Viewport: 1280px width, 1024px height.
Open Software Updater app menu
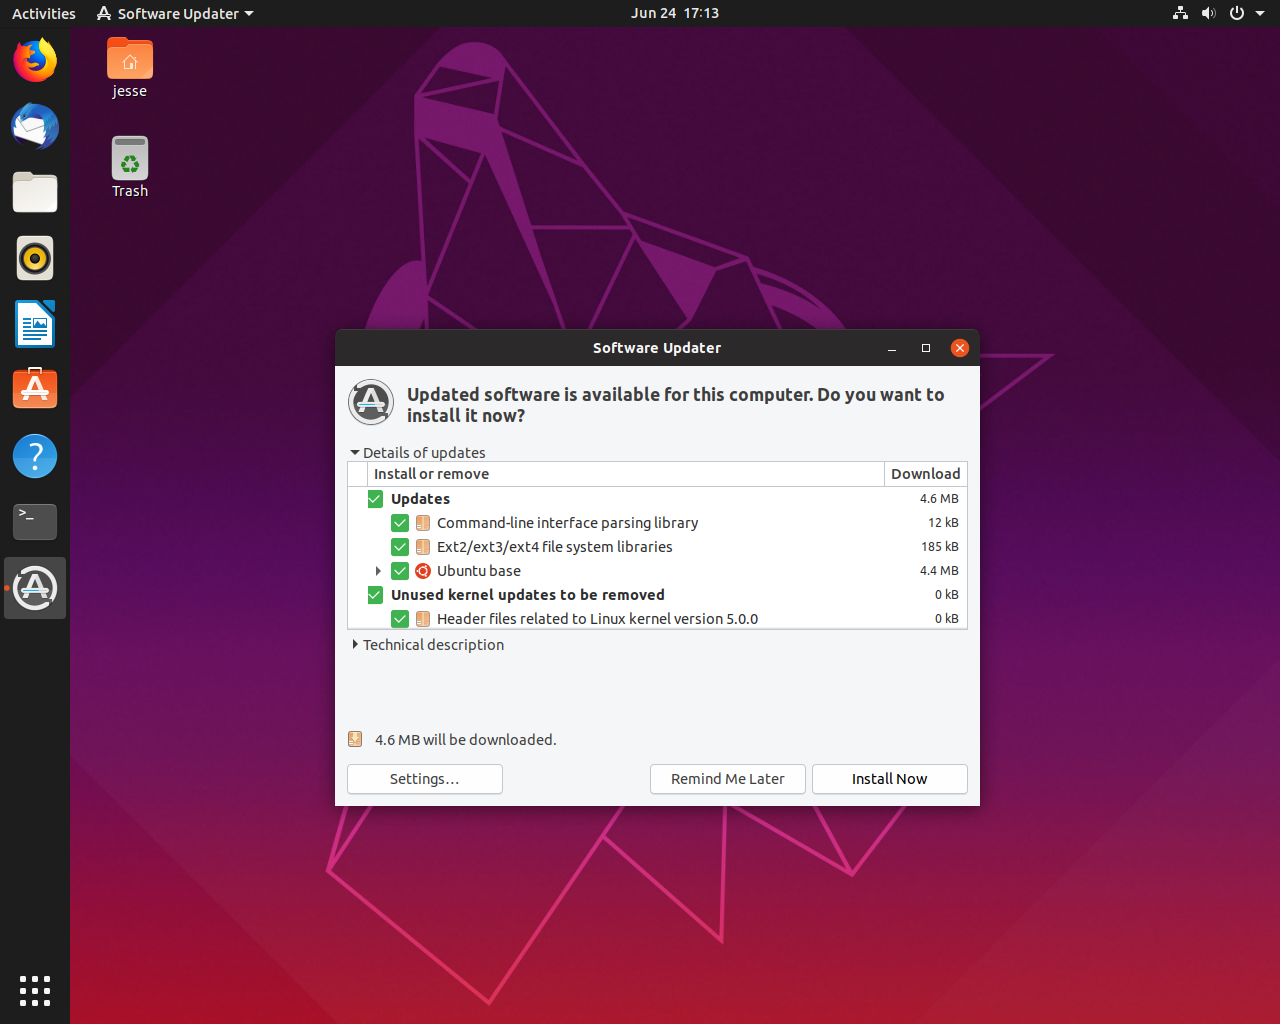pos(175,14)
